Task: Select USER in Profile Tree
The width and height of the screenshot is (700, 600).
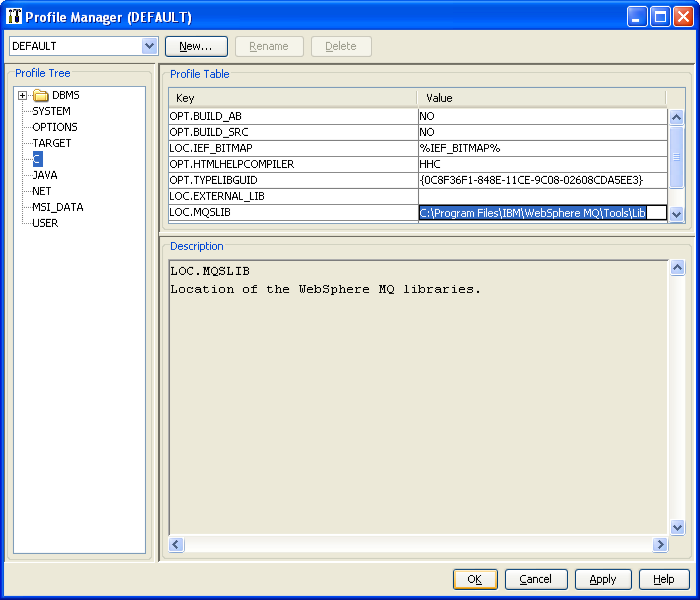Action: point(45,223)
